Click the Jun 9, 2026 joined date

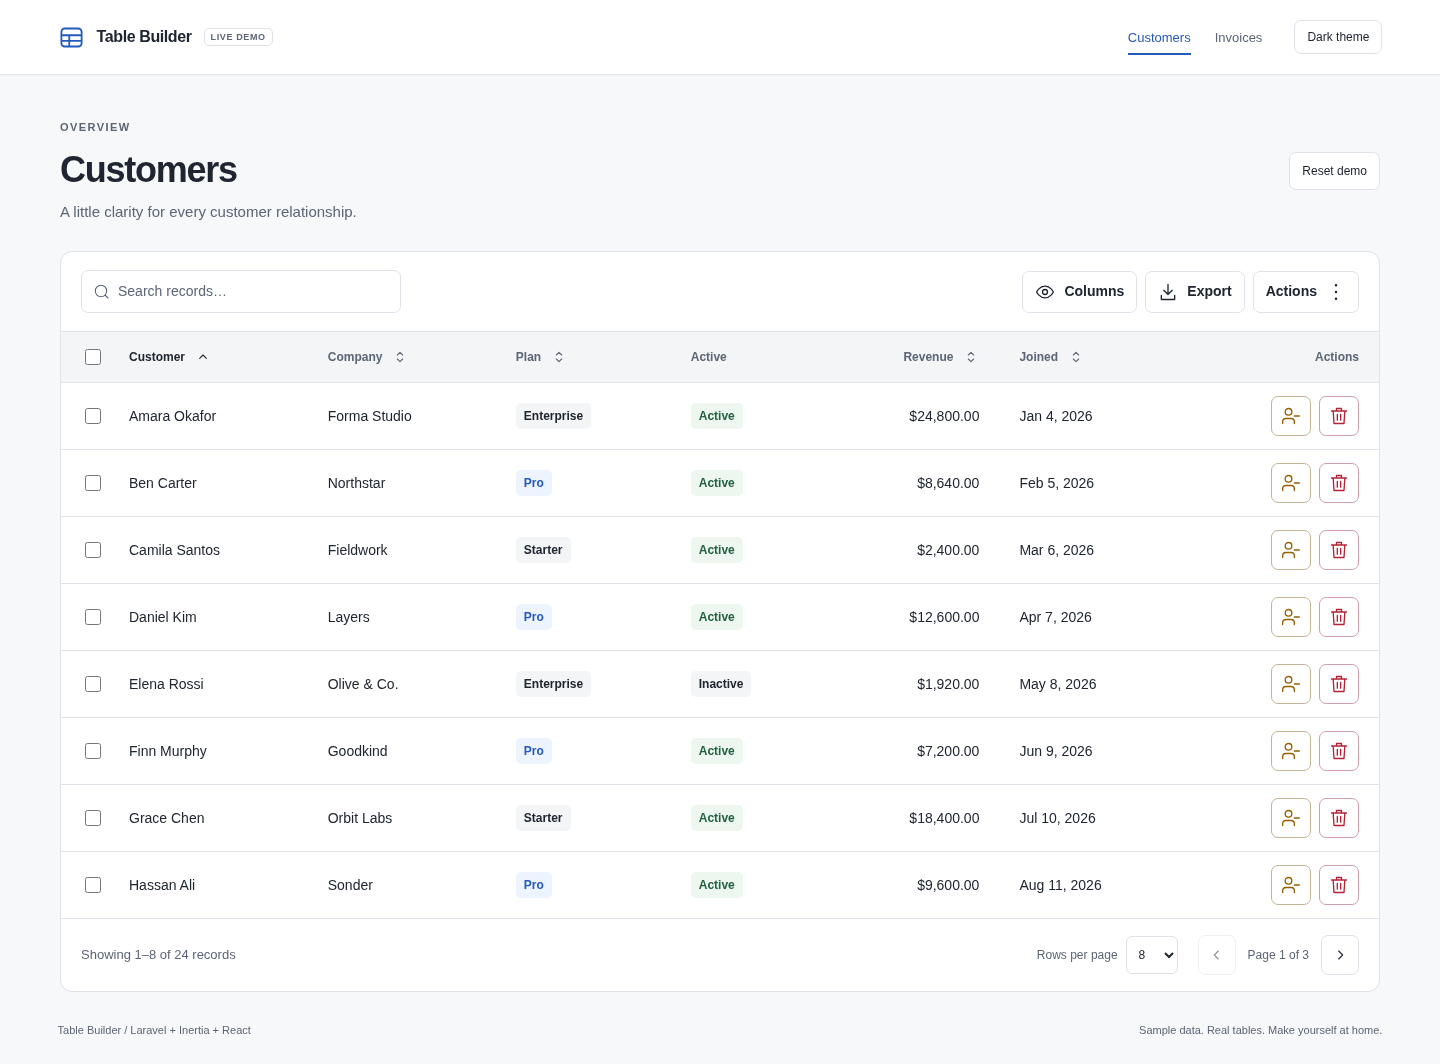pyautogui.click(x=1056, y=751)
